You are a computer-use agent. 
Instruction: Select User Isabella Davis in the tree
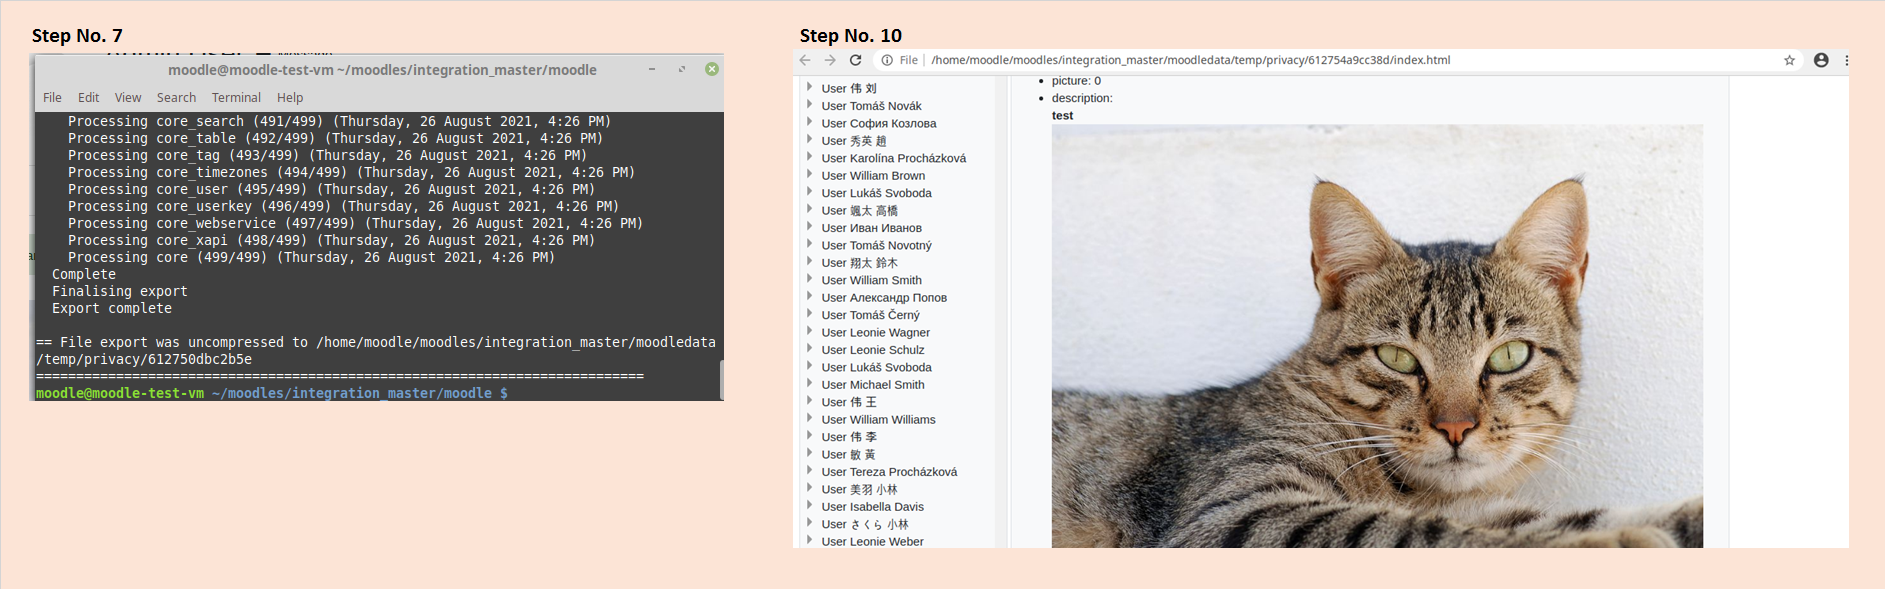pos(872,507)
